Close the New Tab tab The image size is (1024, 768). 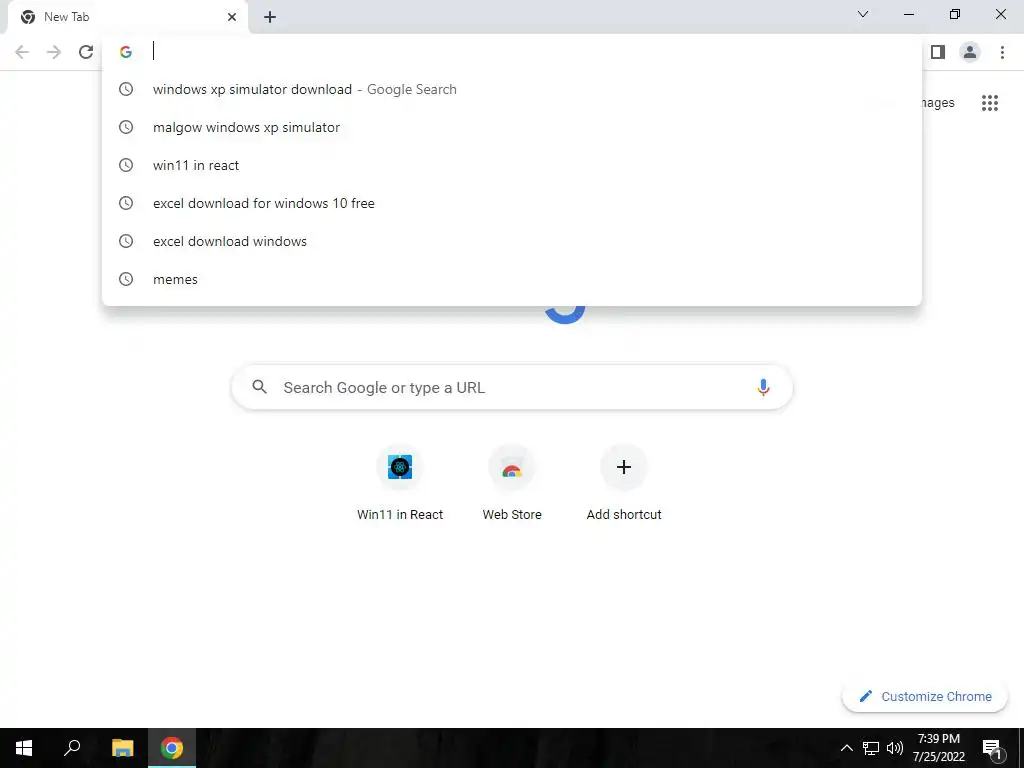point(232,17)
